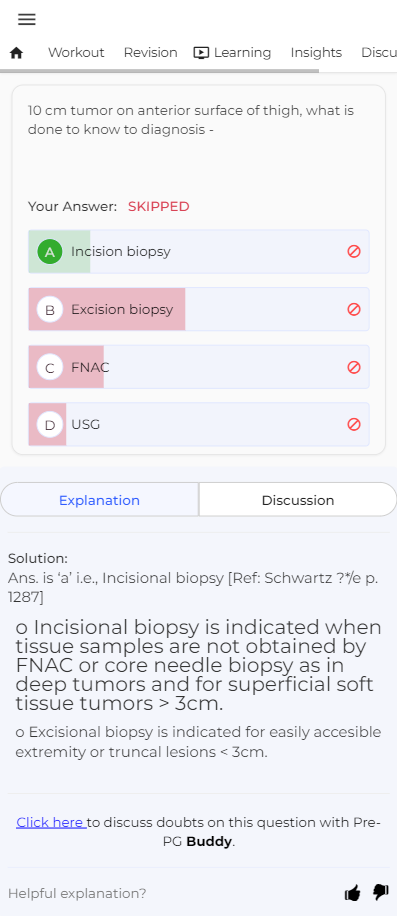This screenshot has height=916, width=397.
Task: Open the Workout tab
Action: (x=76, y=53)
